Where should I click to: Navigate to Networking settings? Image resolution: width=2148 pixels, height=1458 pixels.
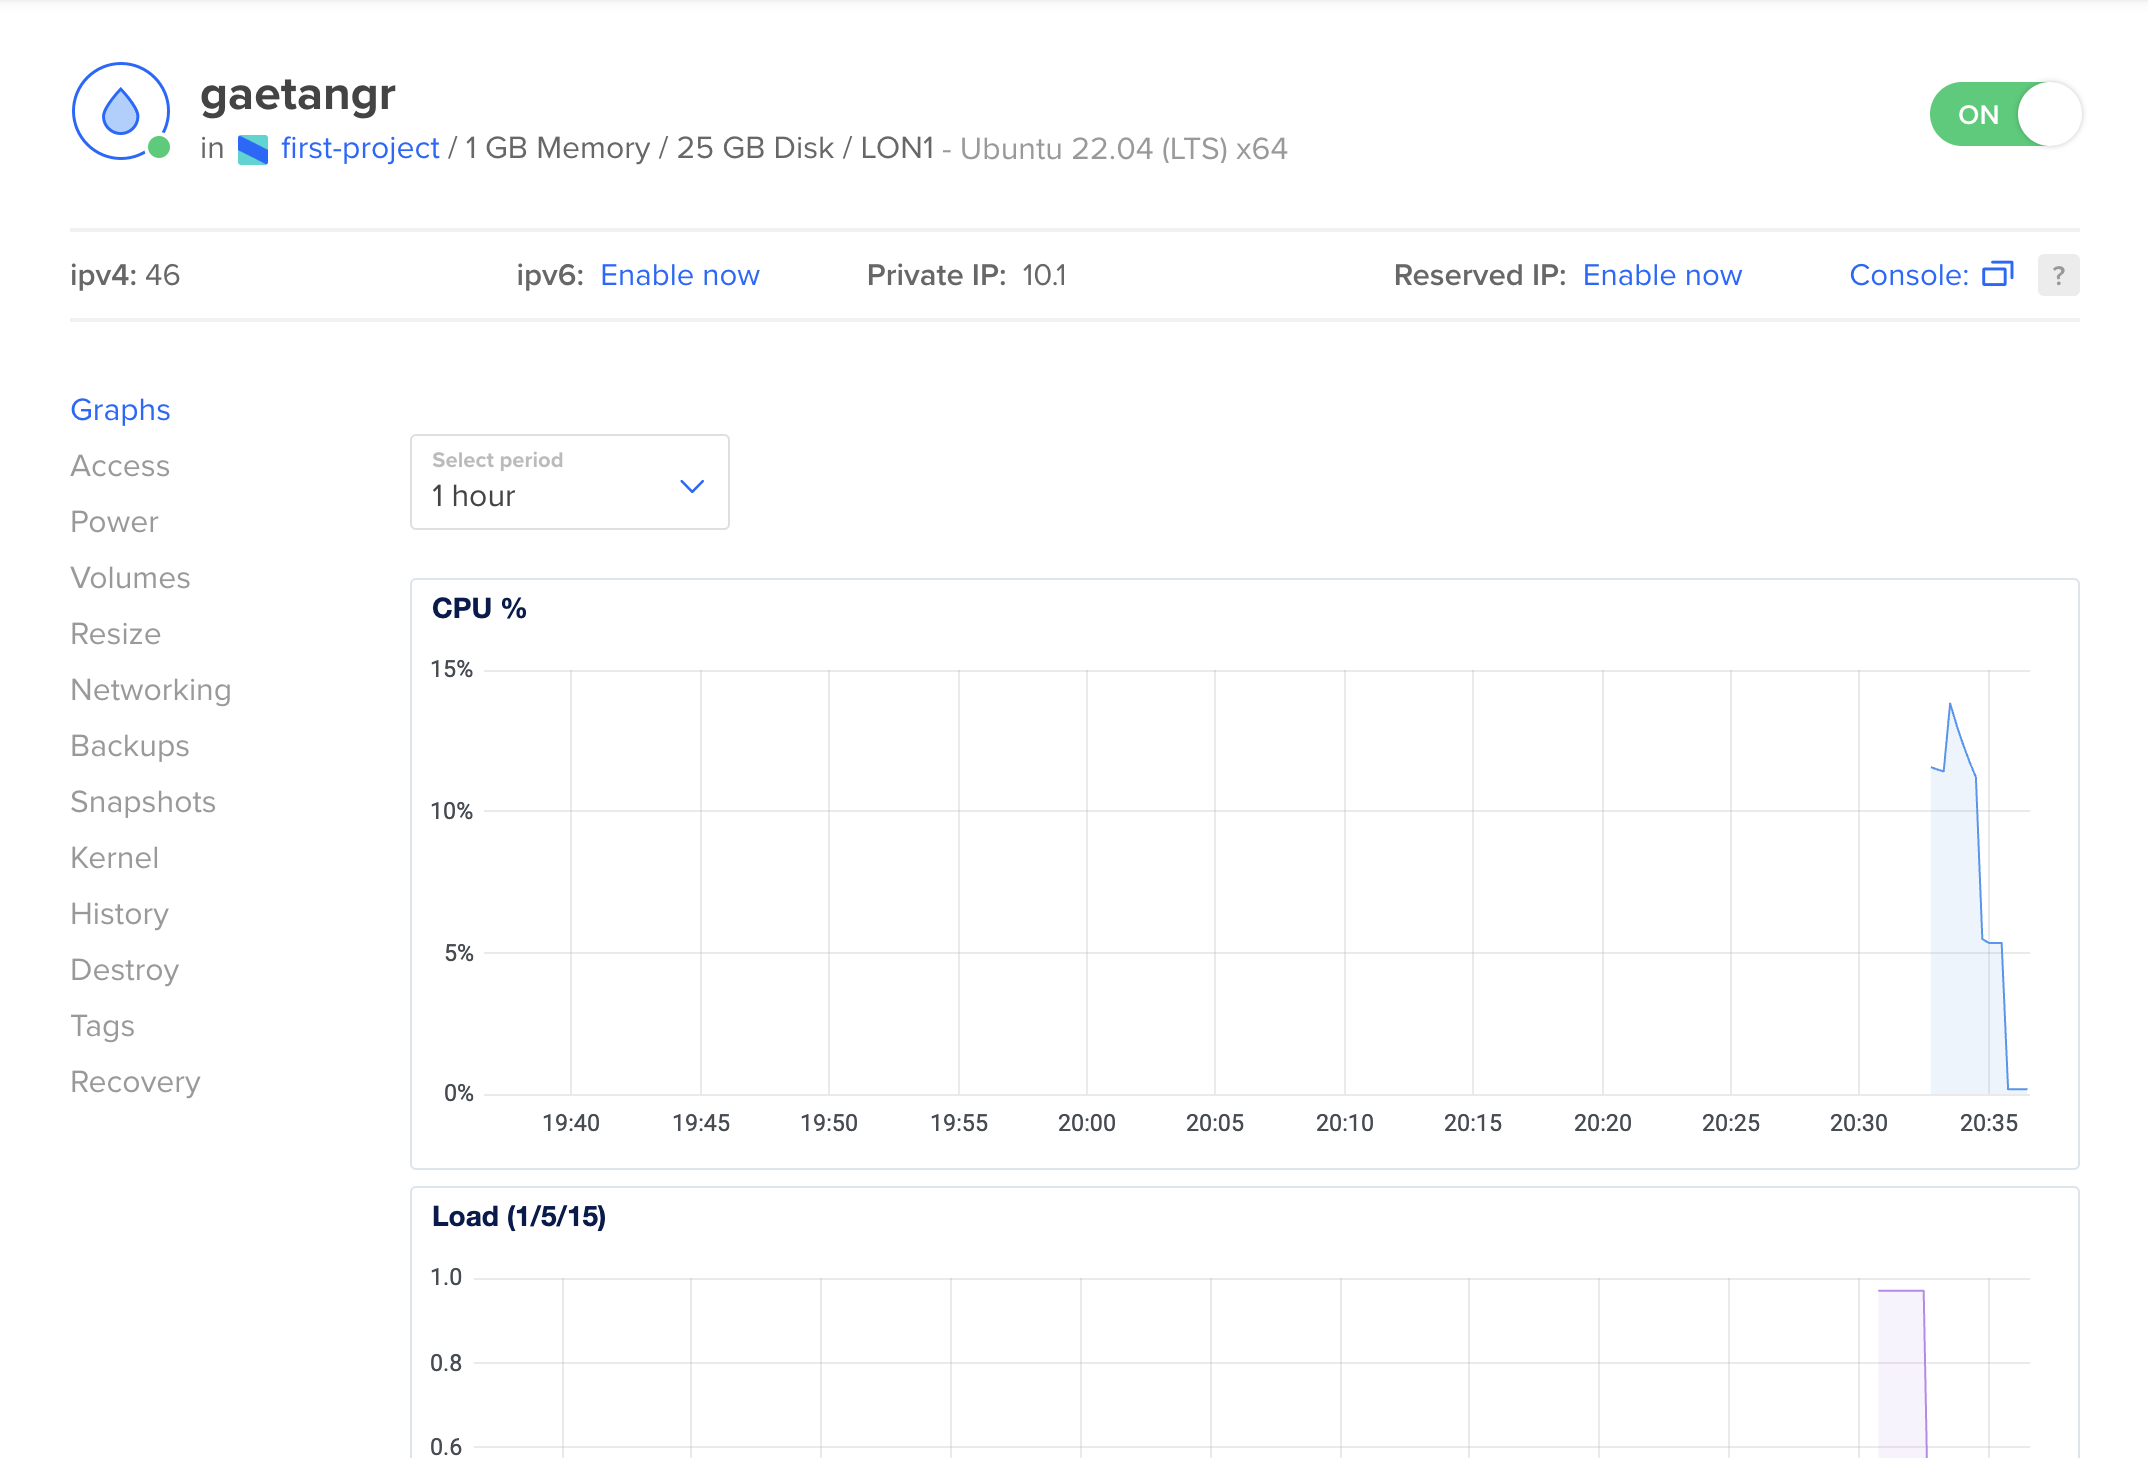point(151,690)
